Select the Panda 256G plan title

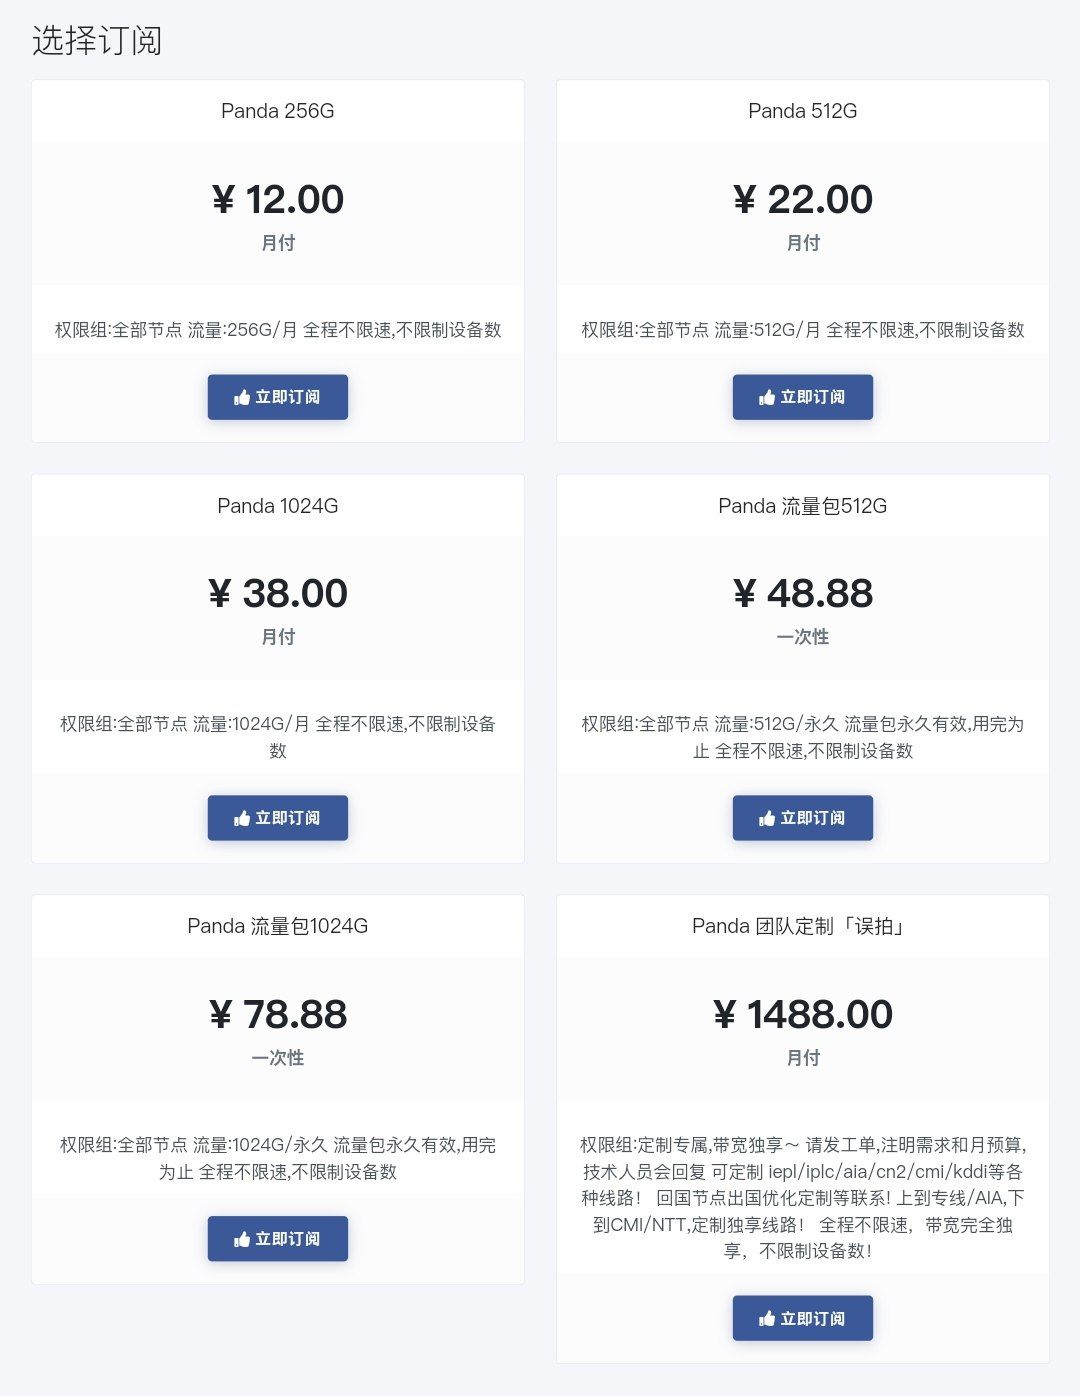click(278, 111)
